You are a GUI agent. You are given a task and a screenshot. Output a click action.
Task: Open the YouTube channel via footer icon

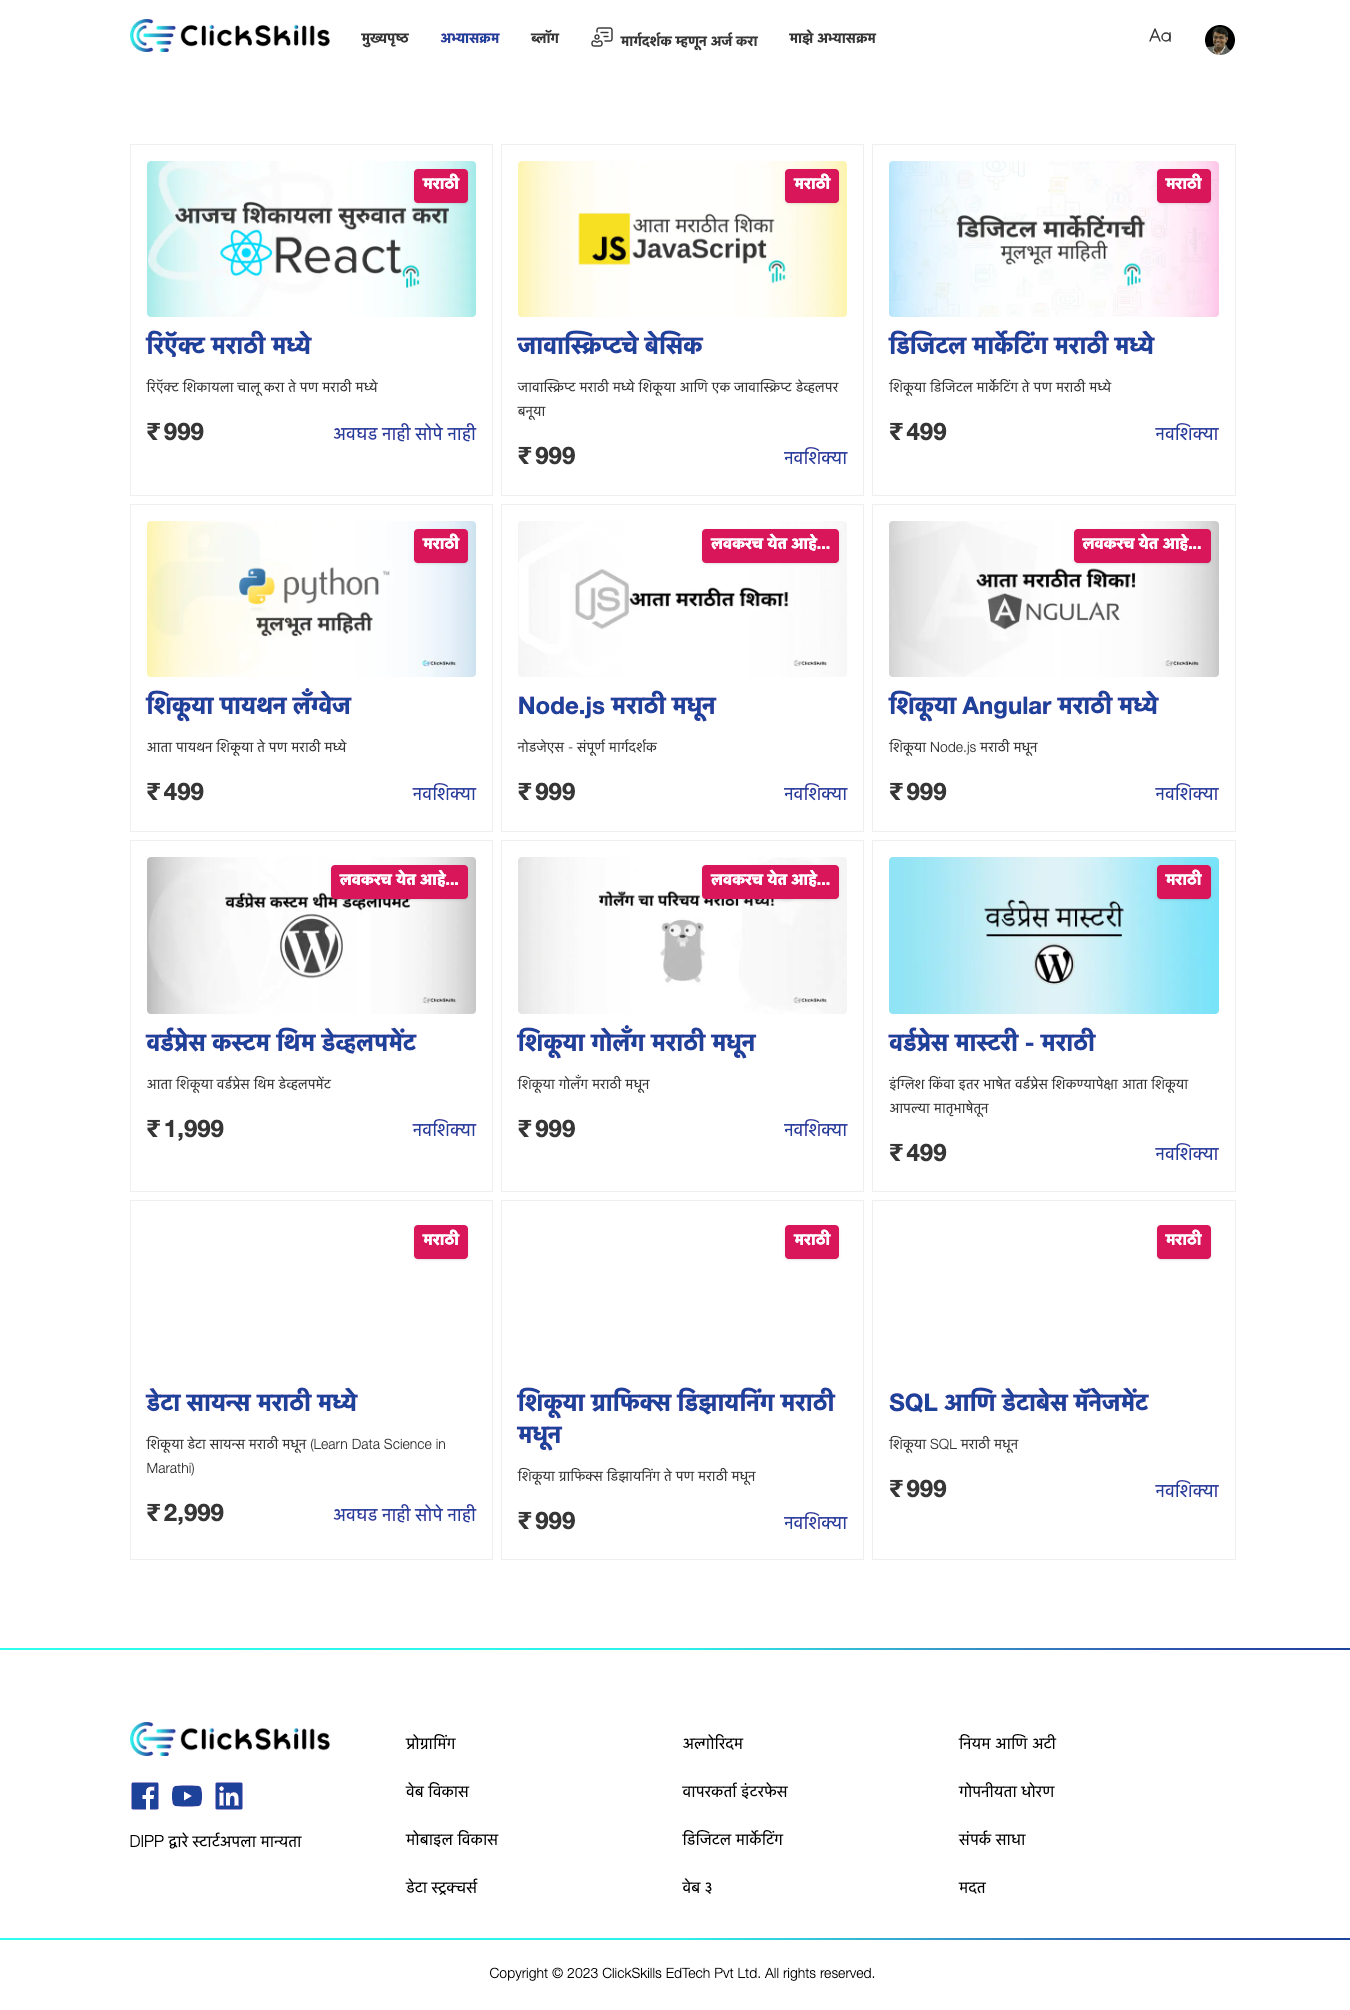[187, 1797]
